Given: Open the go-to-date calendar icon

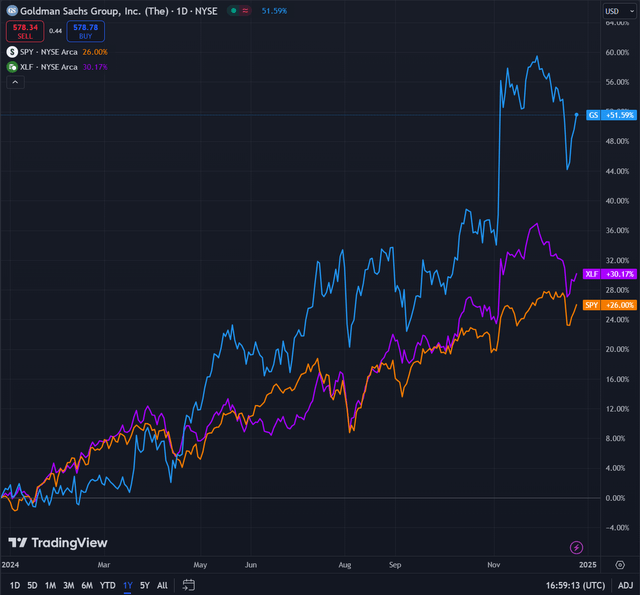Looking at the screenshot, I should coord(188,585).
